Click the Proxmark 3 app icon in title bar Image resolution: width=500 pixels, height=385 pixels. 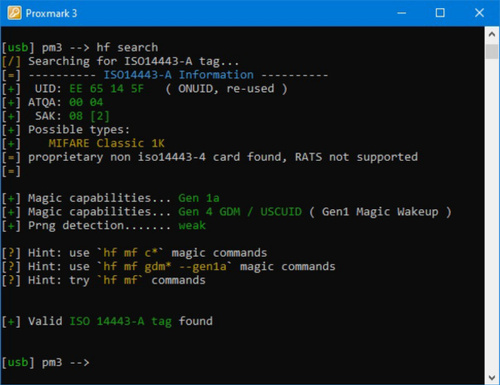pos(14,13)
